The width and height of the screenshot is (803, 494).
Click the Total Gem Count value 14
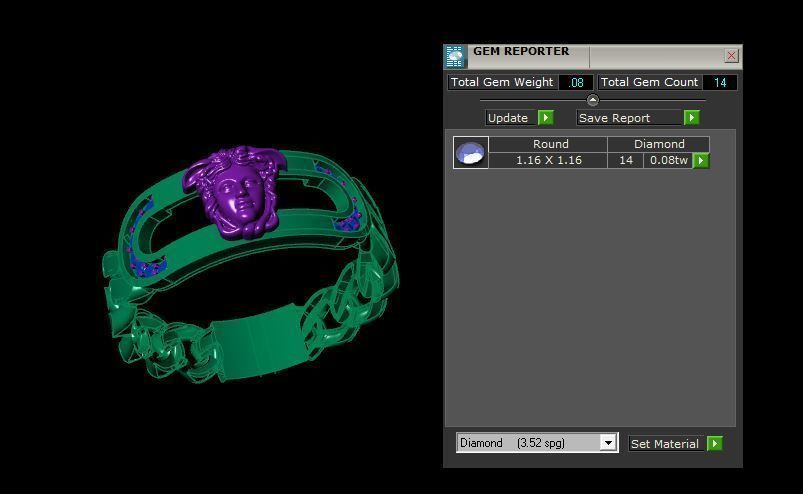click(720, 82)
